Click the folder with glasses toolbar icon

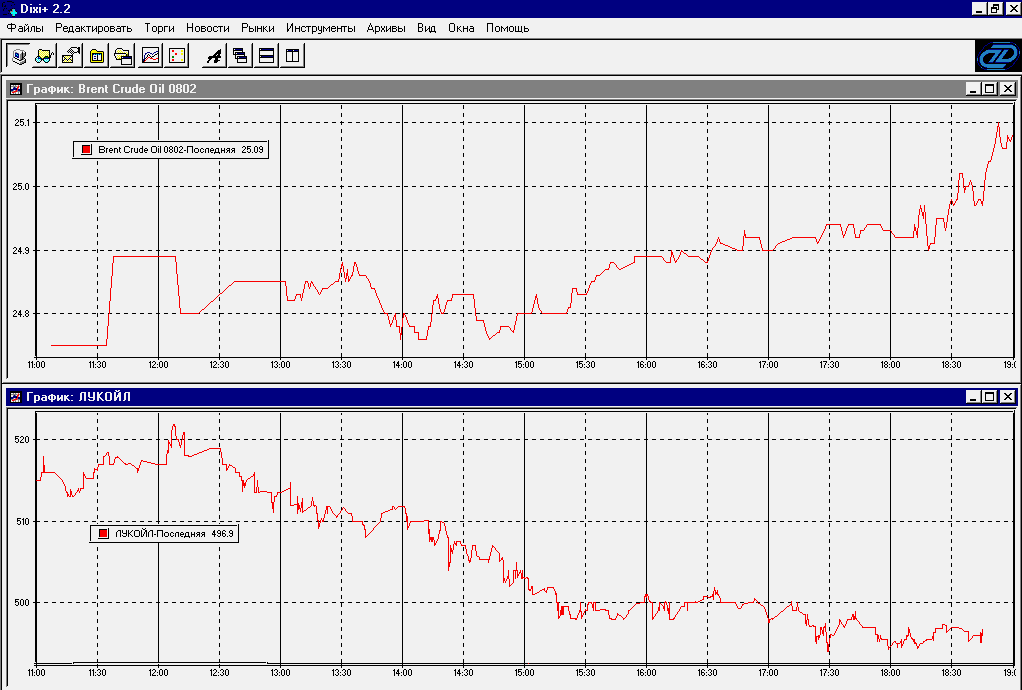[x=44, y=56]
